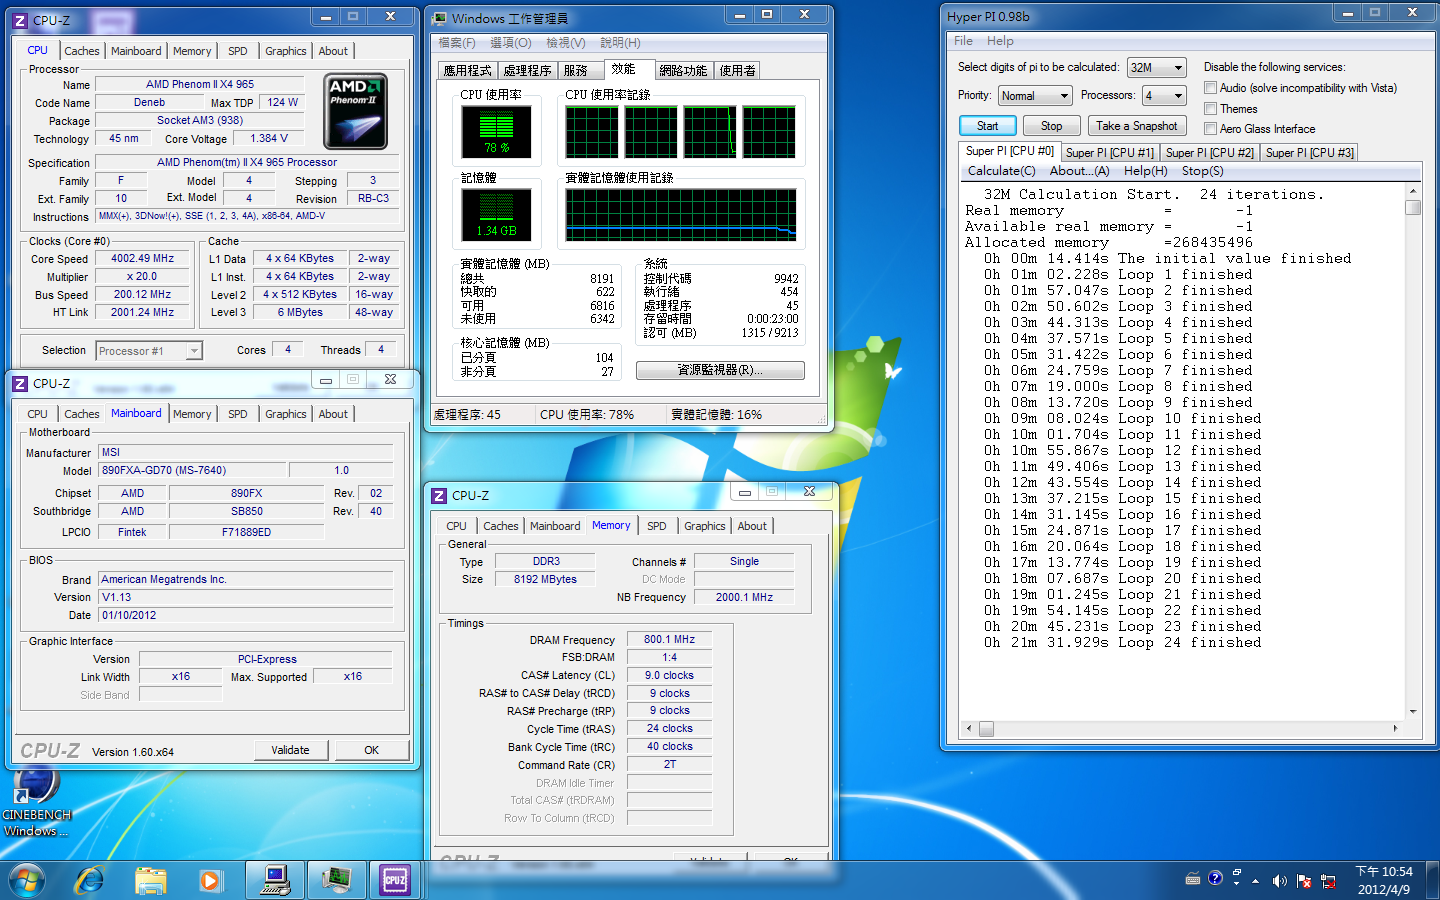Open the Calculate(C) menu in Super PI

(x=1001, y=171)
